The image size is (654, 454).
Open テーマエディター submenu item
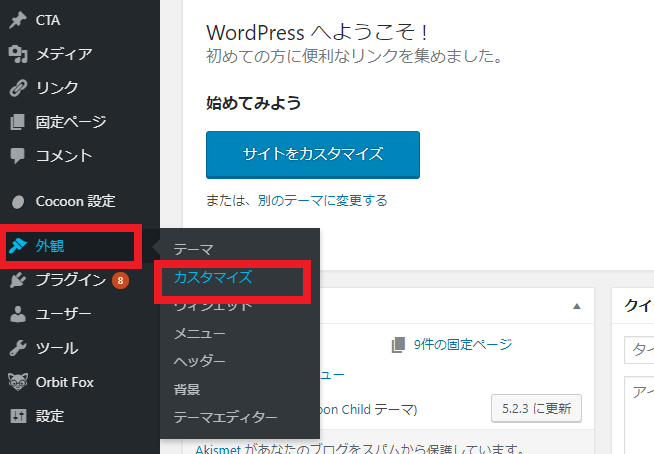tap(226, 417)
